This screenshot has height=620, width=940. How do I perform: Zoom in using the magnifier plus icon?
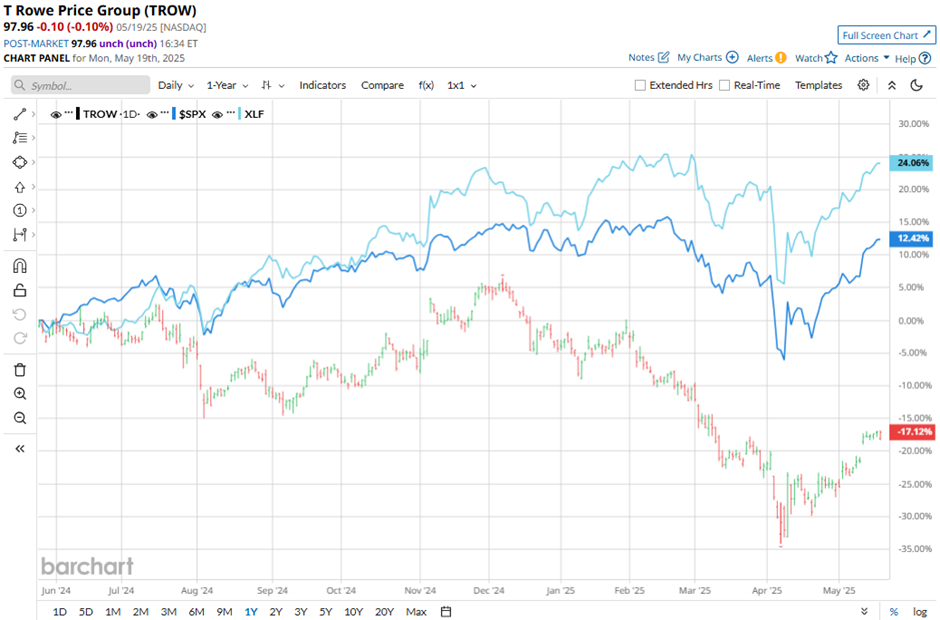click(x=19, y=393)
